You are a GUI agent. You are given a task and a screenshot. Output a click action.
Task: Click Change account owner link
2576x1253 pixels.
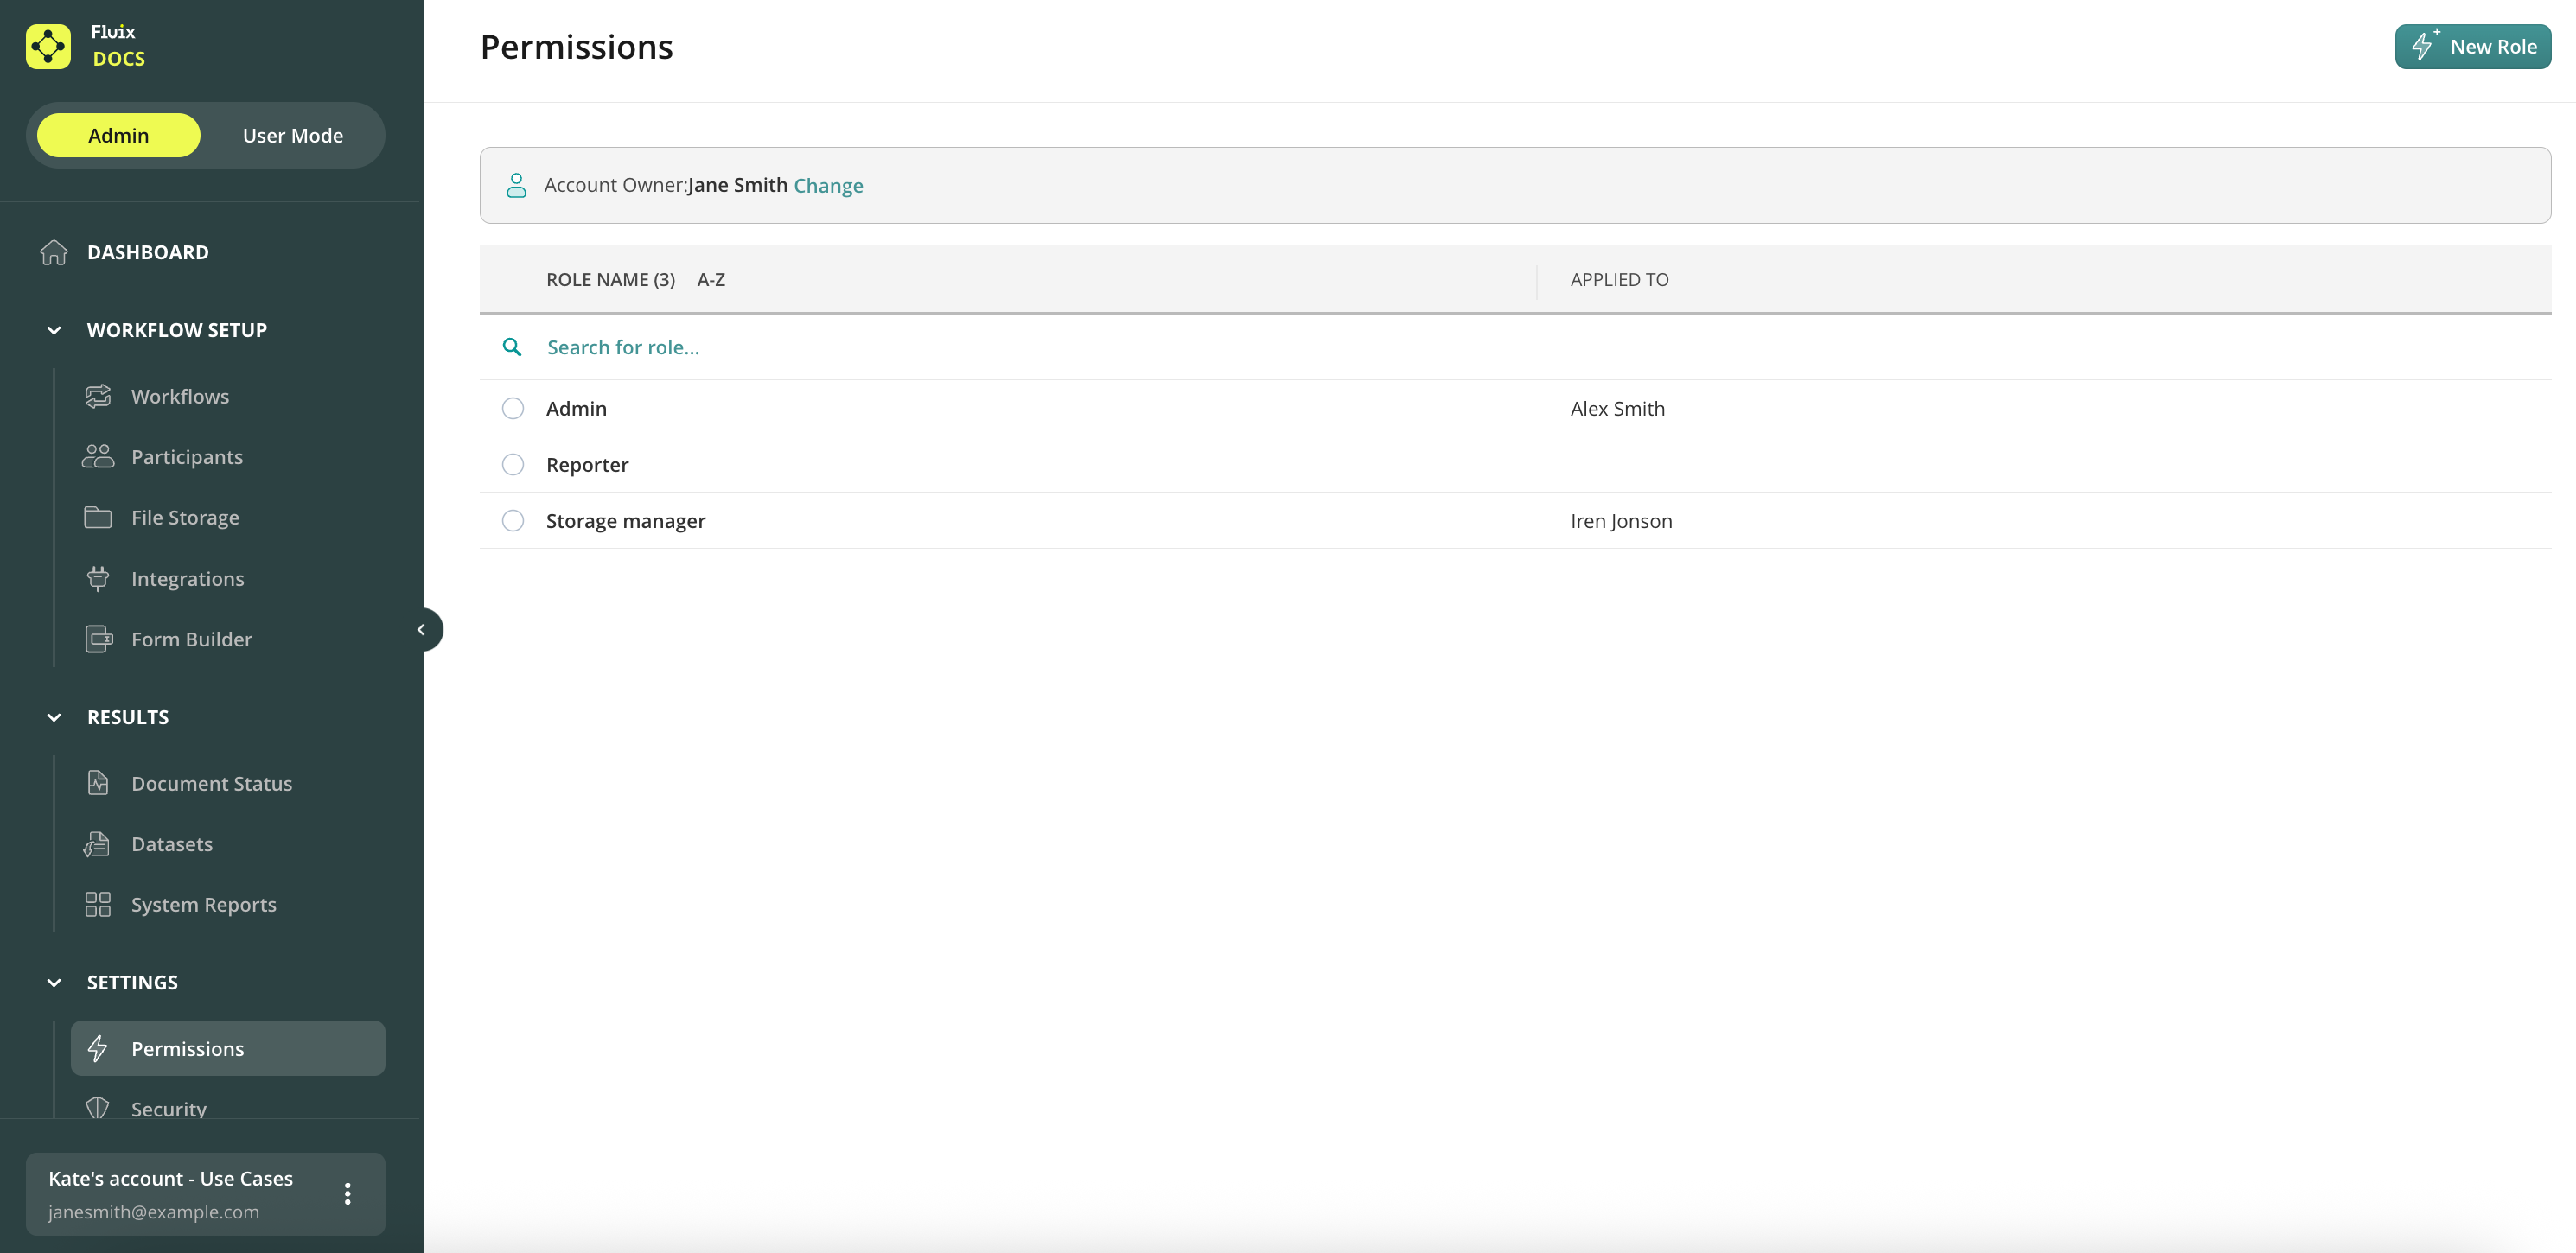click(x=828, y=186)
